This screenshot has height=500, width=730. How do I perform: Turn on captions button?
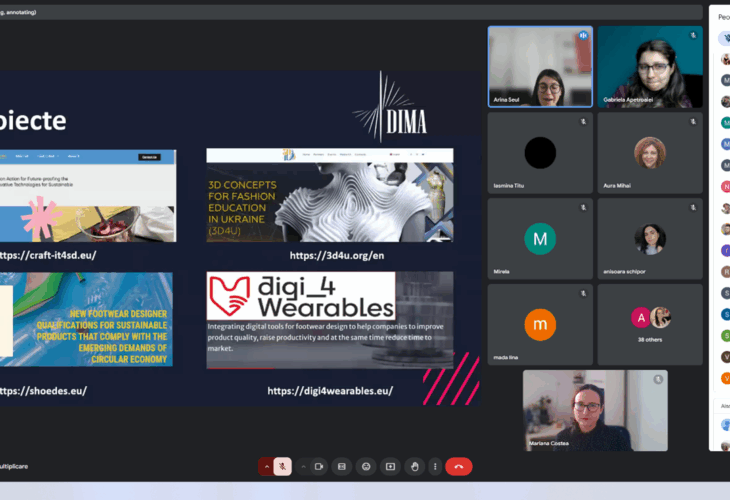(342, 466)
